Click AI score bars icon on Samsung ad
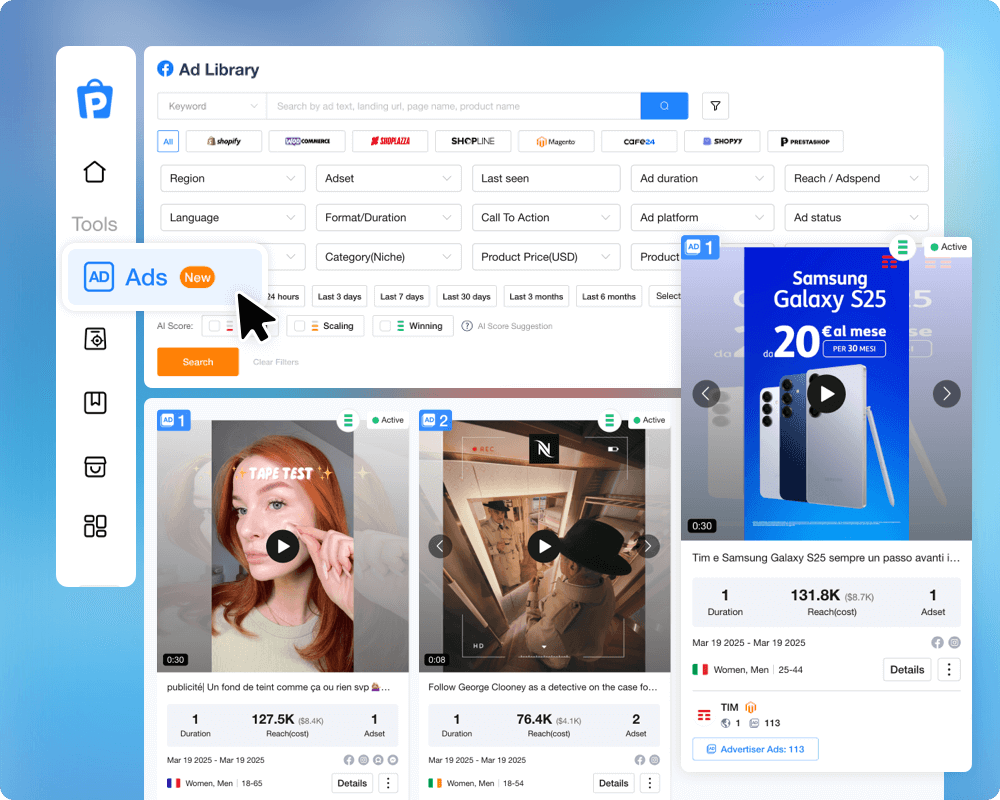This screenshot has width=1000, height=800. (x=902, y=247)
